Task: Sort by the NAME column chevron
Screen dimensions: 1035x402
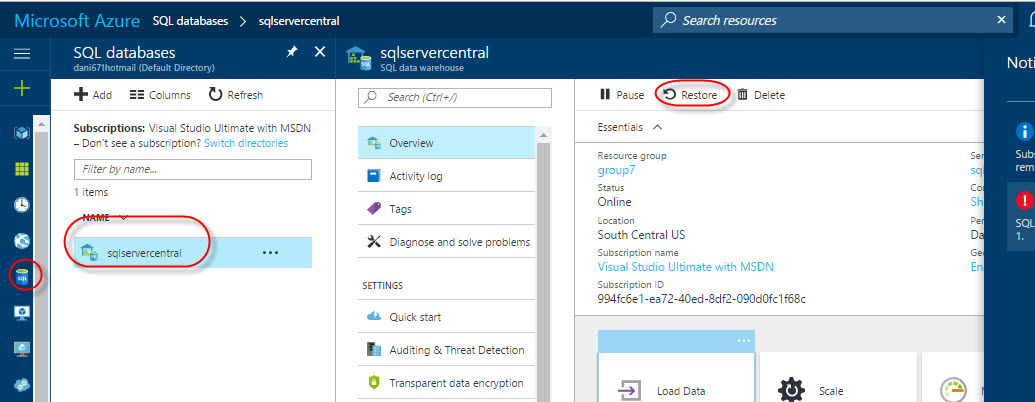Action: 123,217
